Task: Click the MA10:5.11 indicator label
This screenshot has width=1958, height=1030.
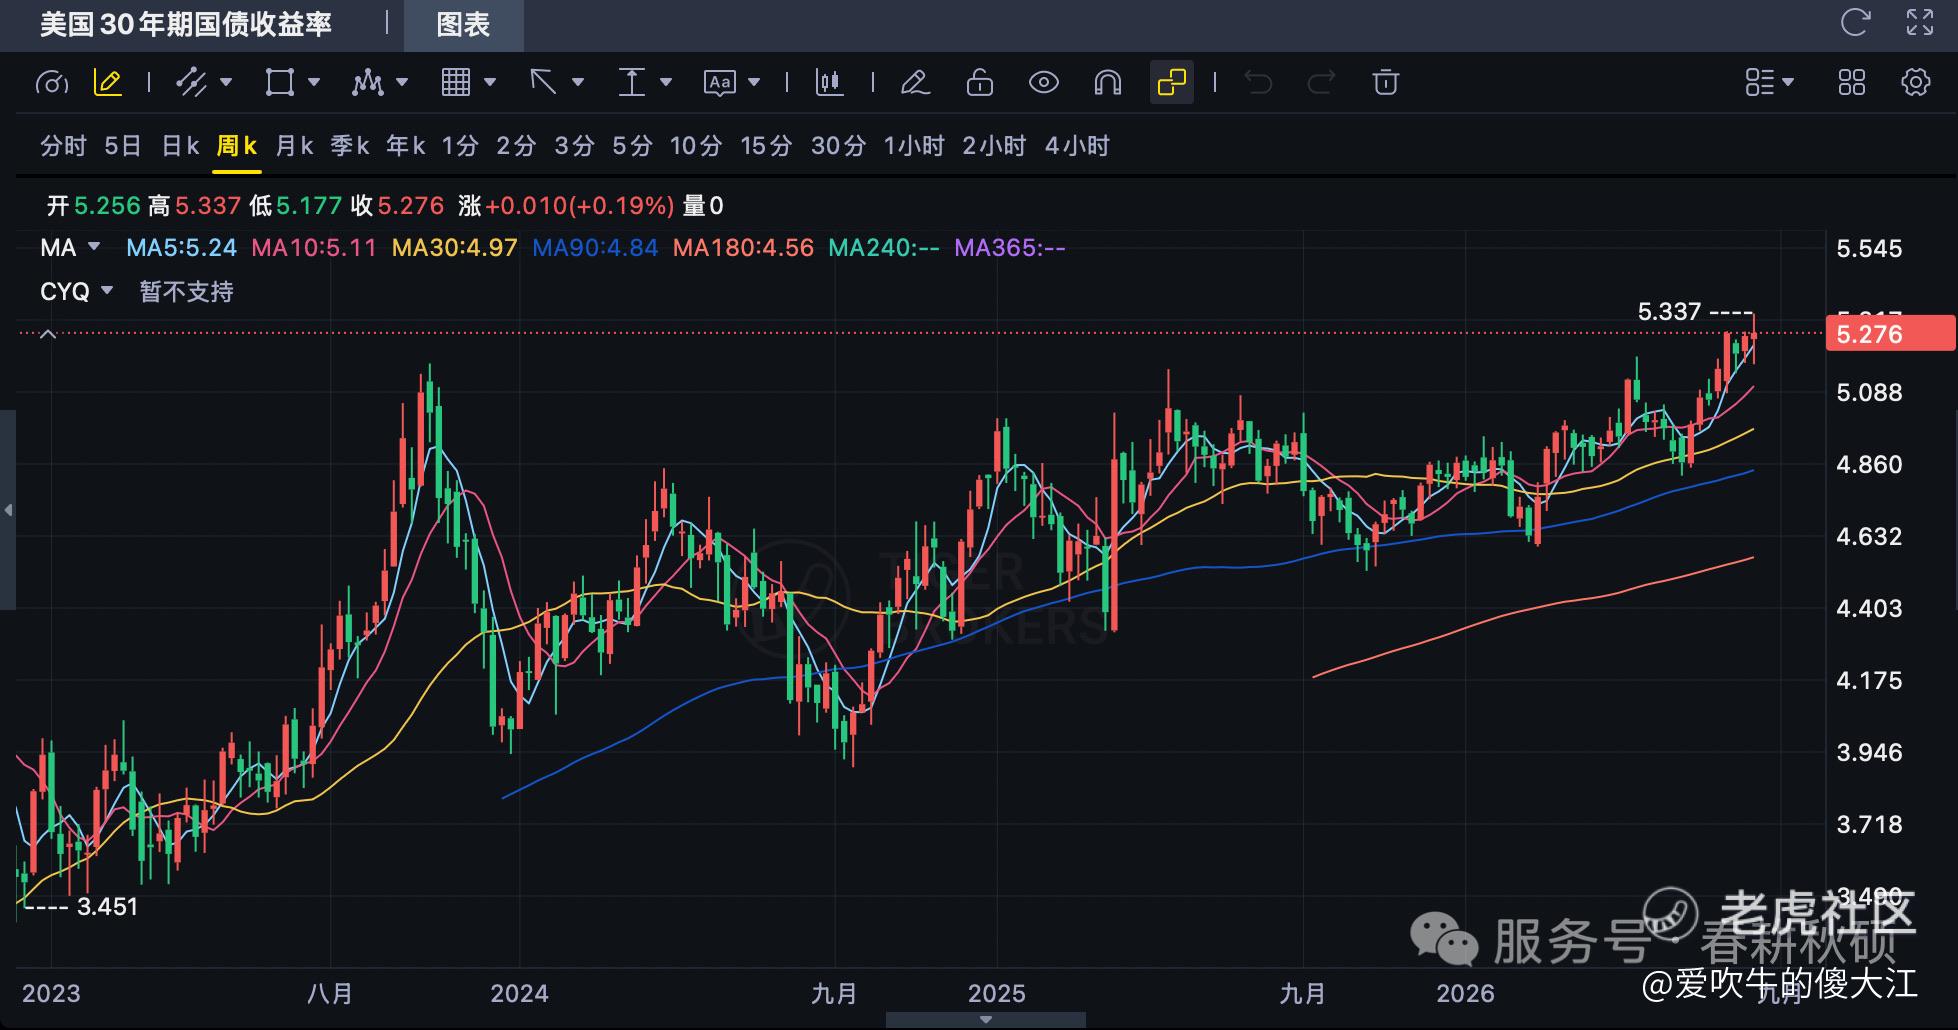Action: (314, 248)
